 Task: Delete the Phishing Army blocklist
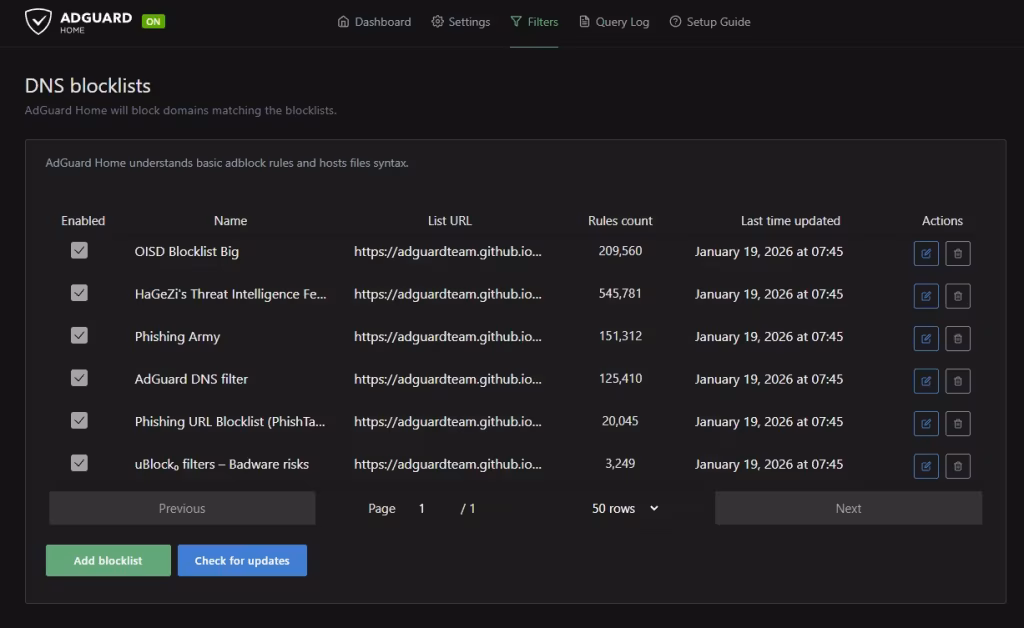coord(957,338)
